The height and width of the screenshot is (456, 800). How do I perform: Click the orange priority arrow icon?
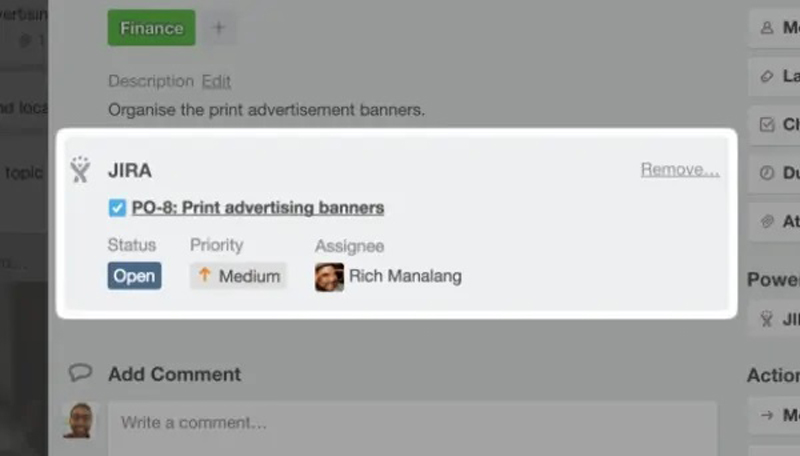(x=205, y=275)
